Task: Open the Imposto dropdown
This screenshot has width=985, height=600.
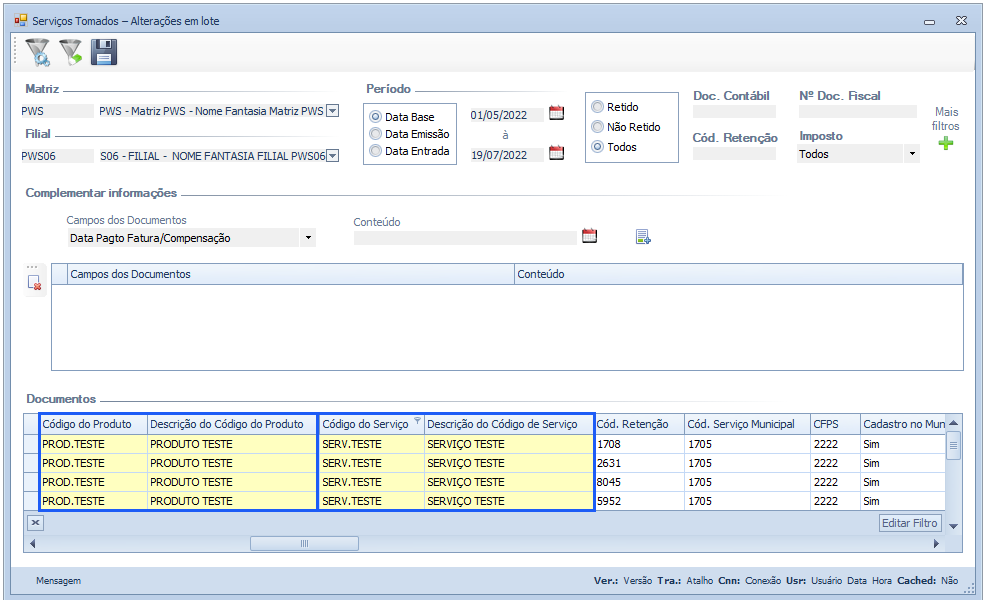Action: (911, 154)
